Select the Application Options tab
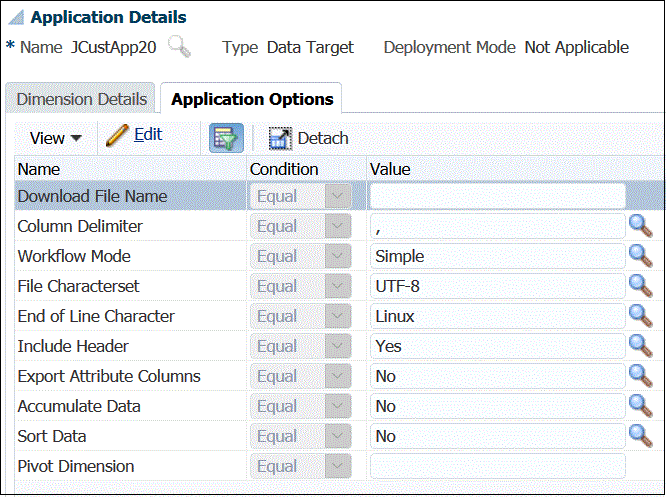 [x=252, y=99]
